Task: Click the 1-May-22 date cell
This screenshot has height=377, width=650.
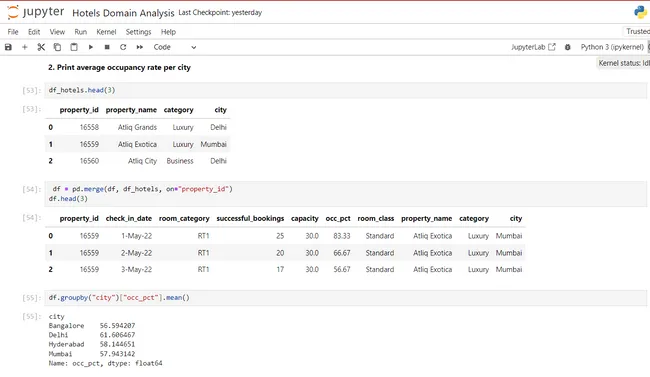Action: [x=136, y=236]
